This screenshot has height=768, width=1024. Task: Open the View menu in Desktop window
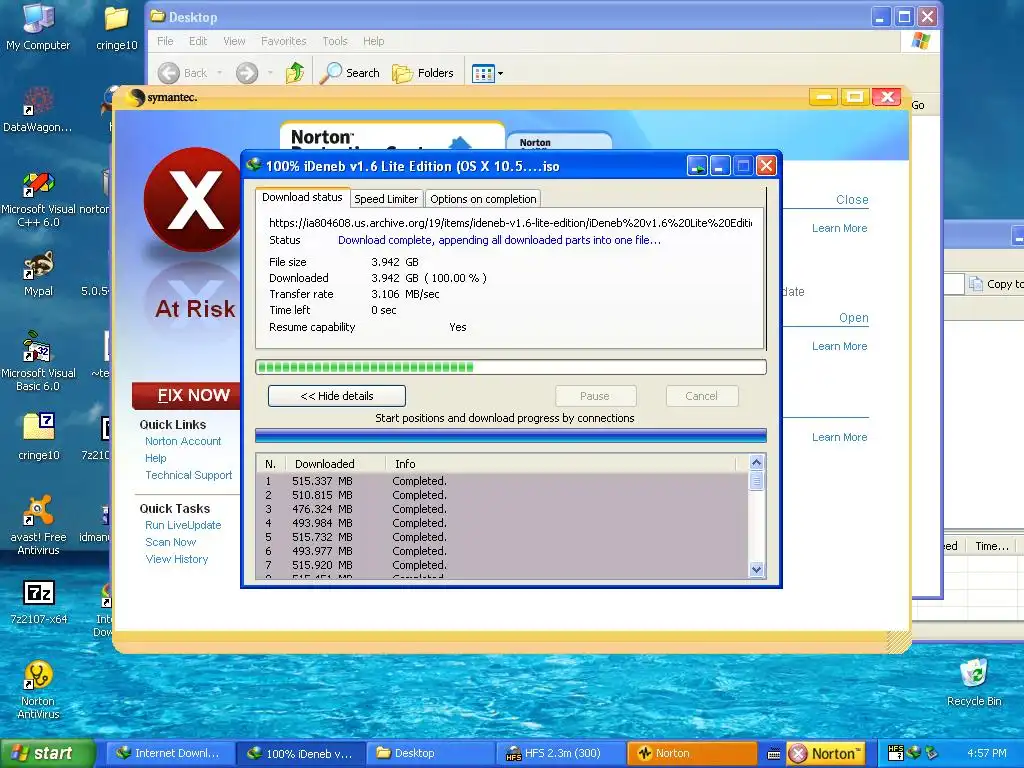(x=234, y=41)
